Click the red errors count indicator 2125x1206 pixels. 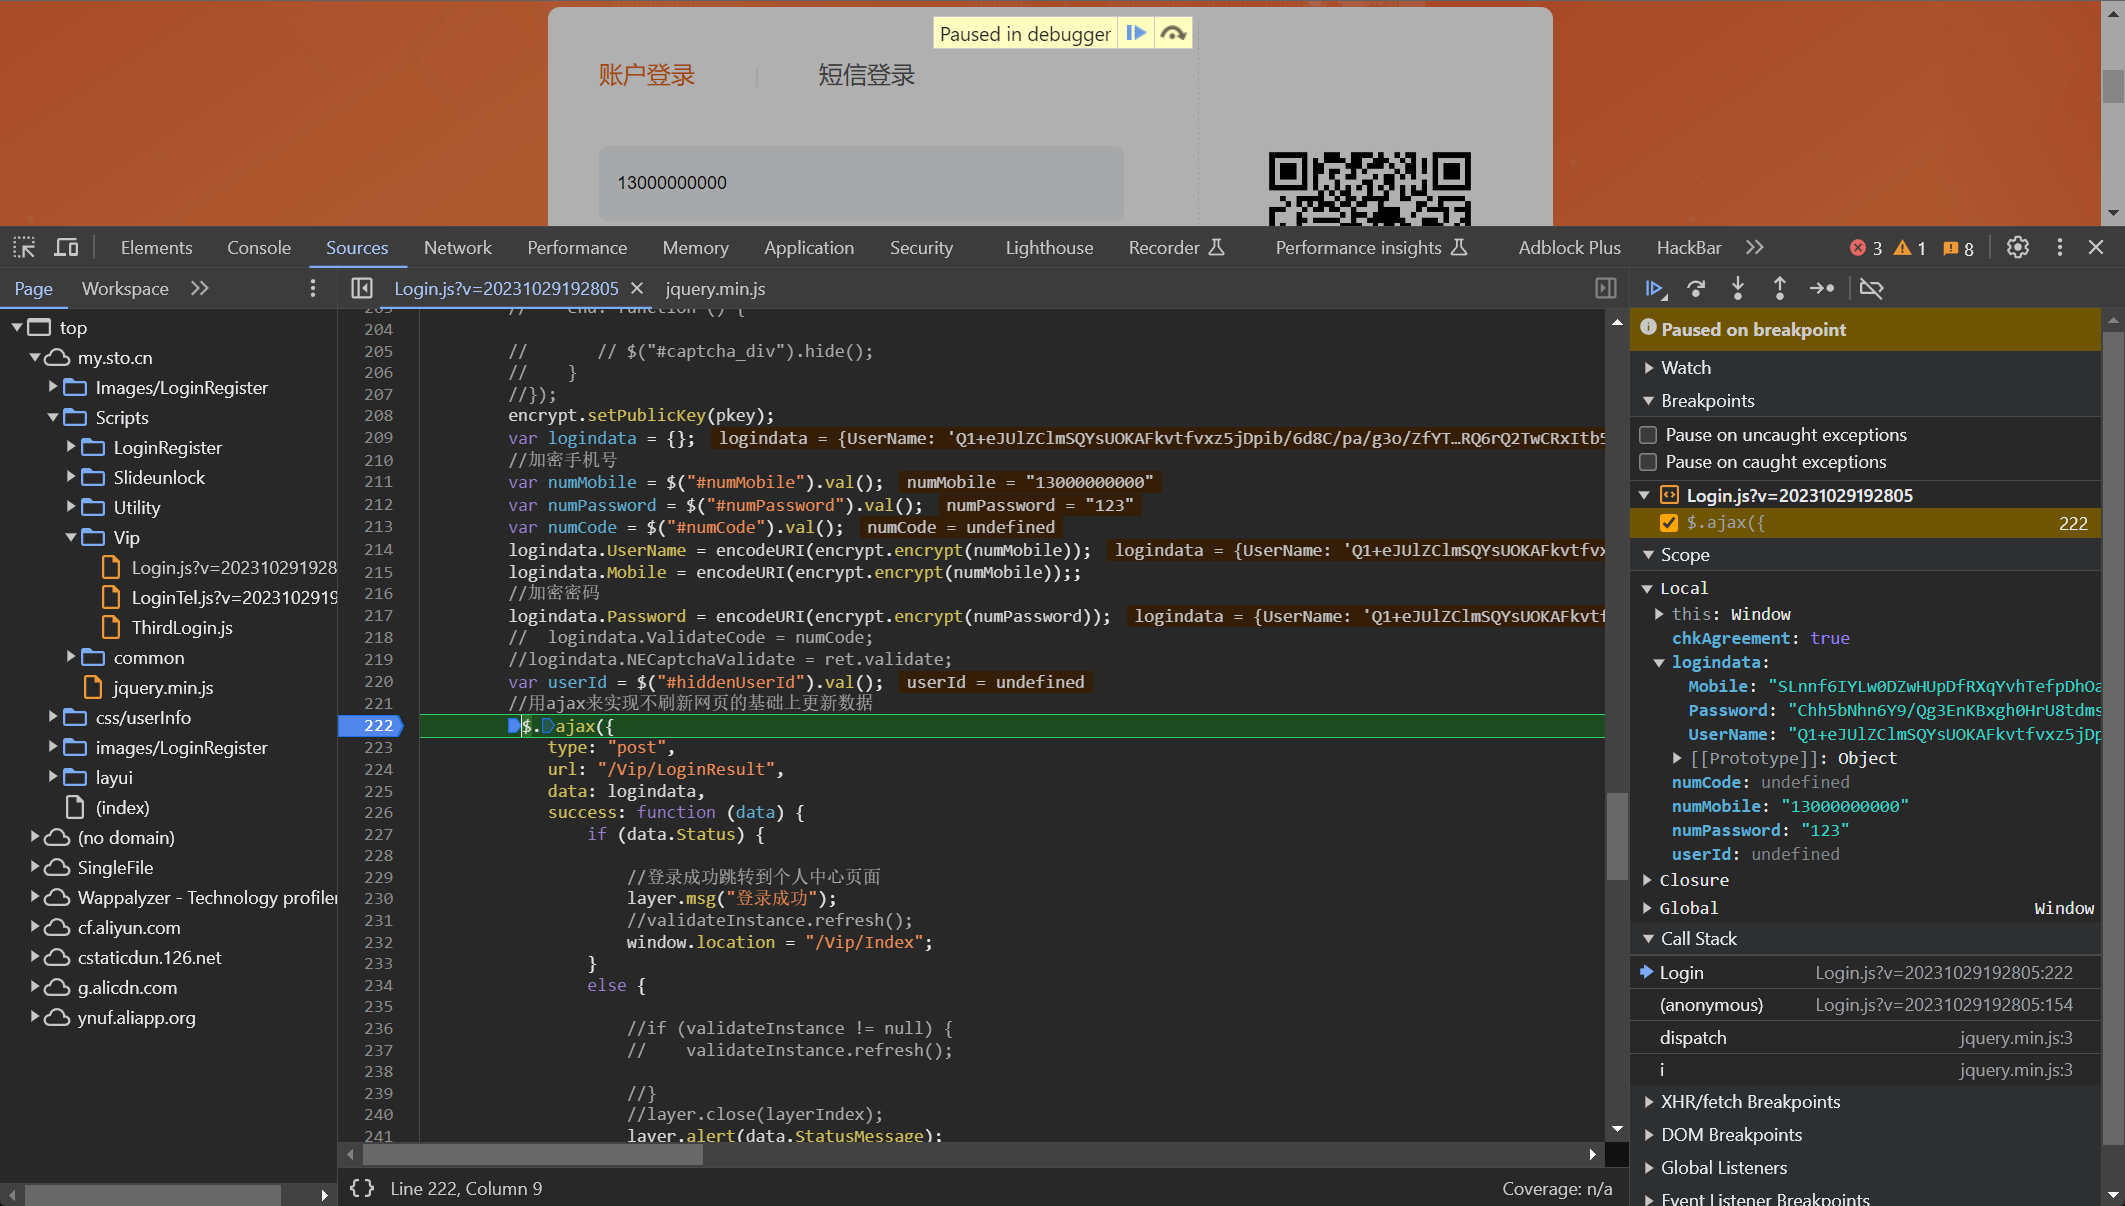(1866, 248)
